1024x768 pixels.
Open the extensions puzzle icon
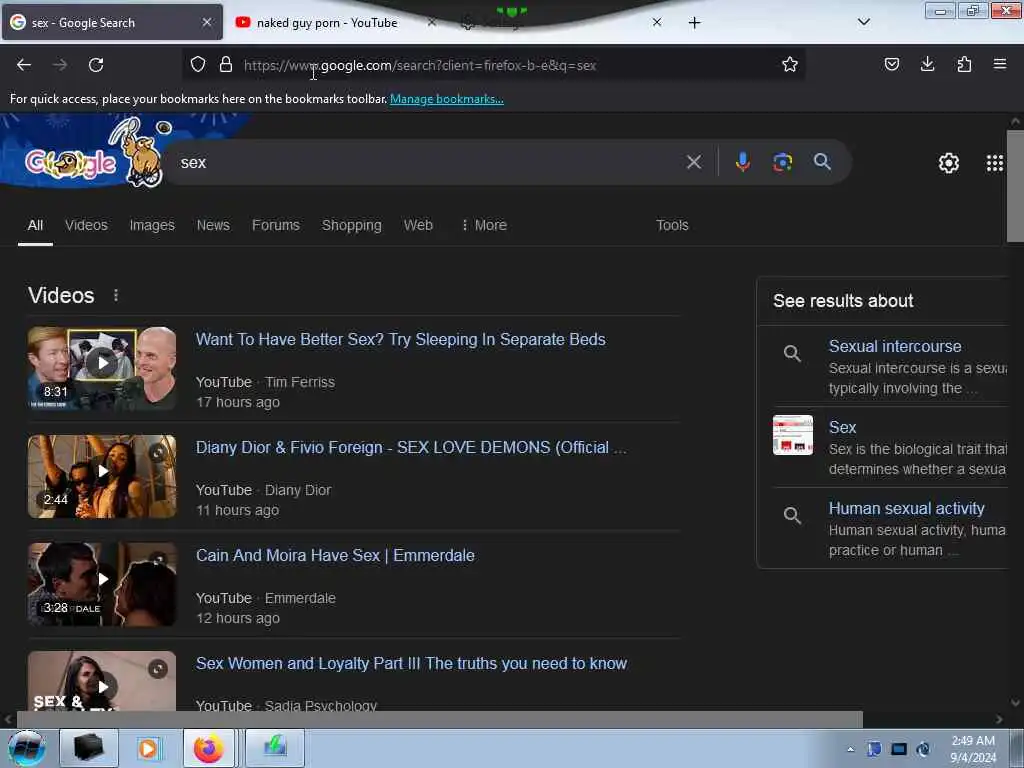pyautogui.click(x=964, y=64)
